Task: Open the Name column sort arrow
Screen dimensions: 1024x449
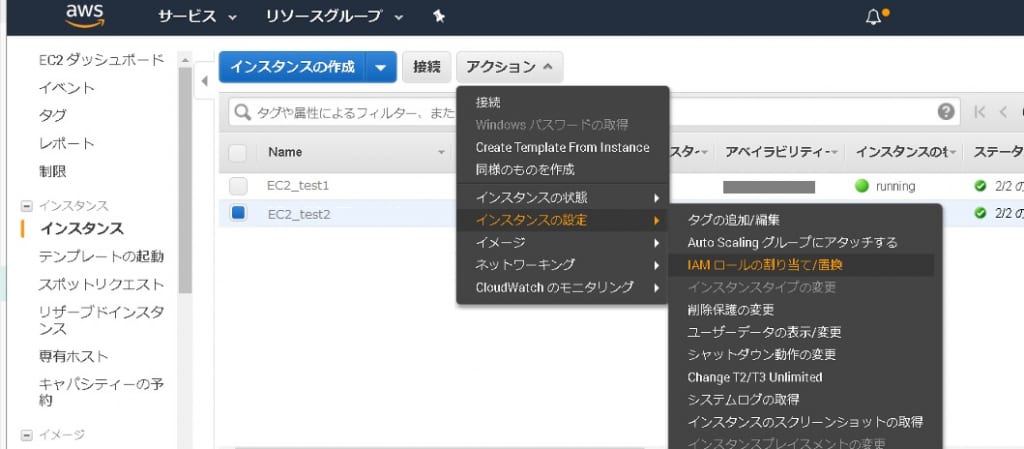Action: click(x=441, y=153)
